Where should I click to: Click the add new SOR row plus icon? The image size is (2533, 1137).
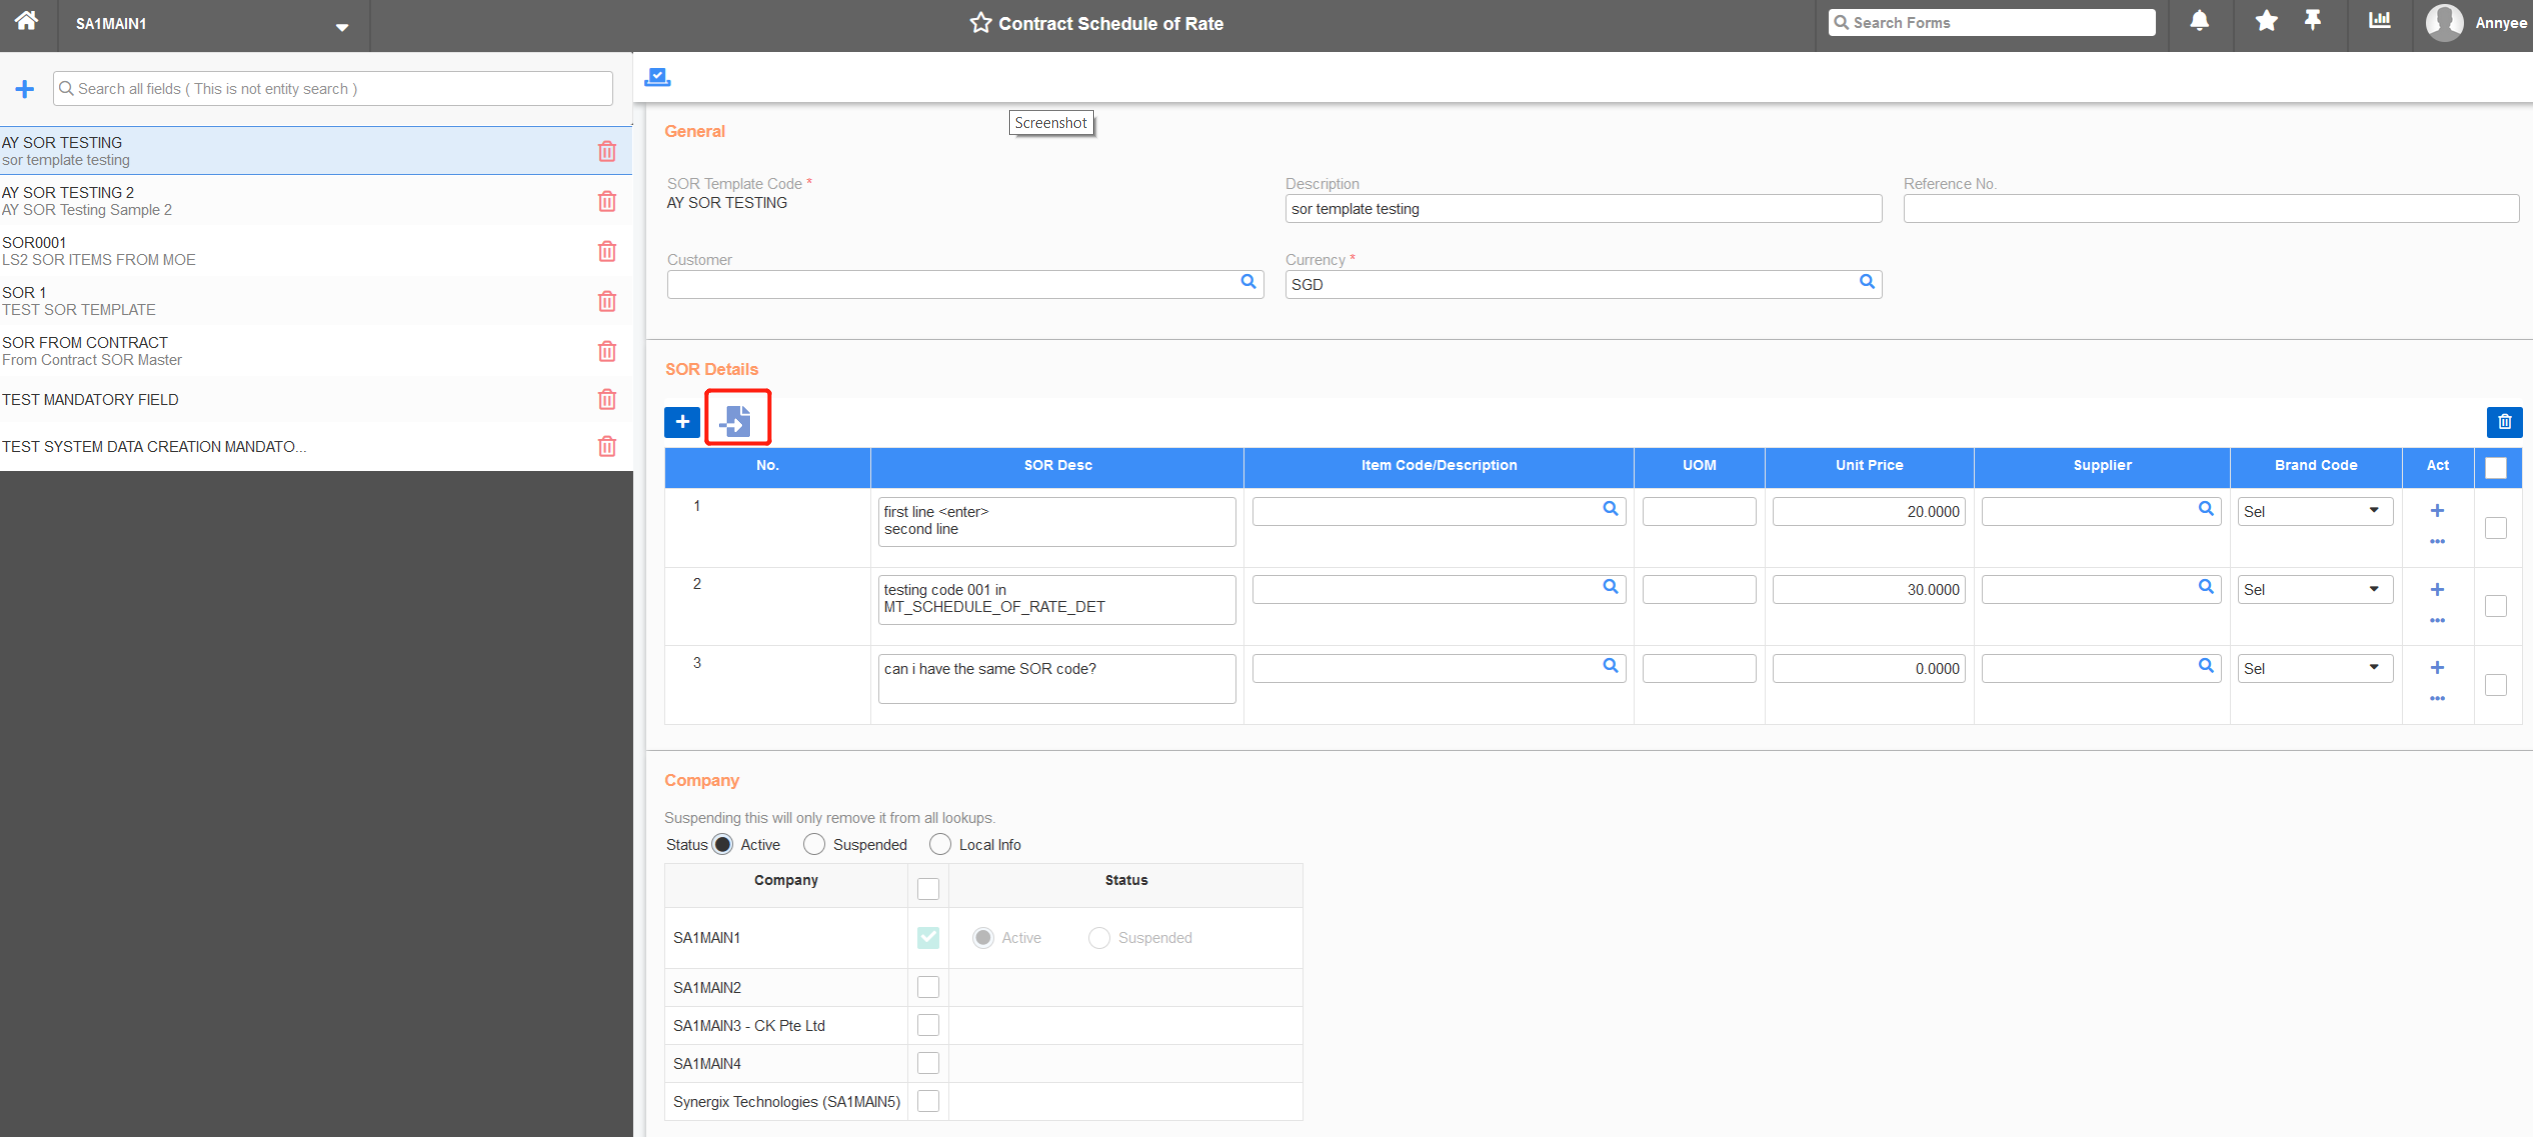coord(681,421)
